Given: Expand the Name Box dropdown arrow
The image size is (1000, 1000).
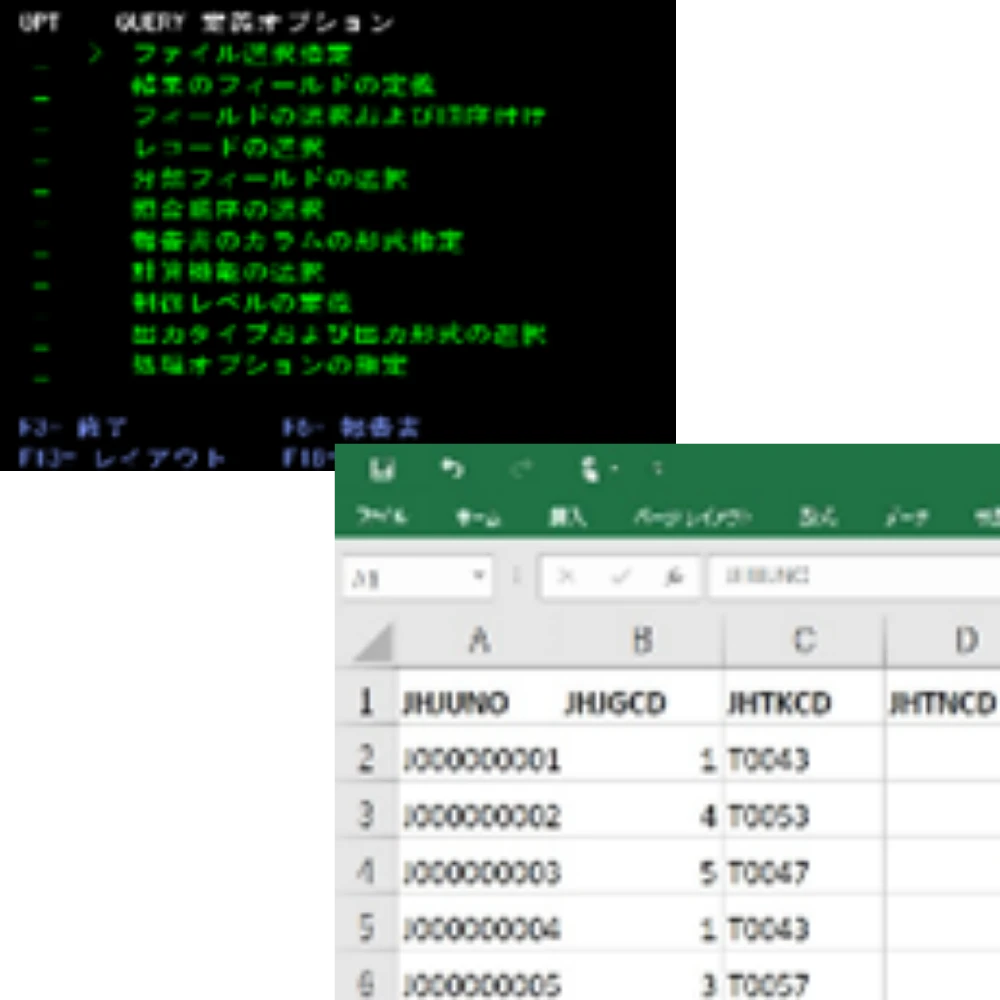Looking at the screenshot, I should coord(480,577).
